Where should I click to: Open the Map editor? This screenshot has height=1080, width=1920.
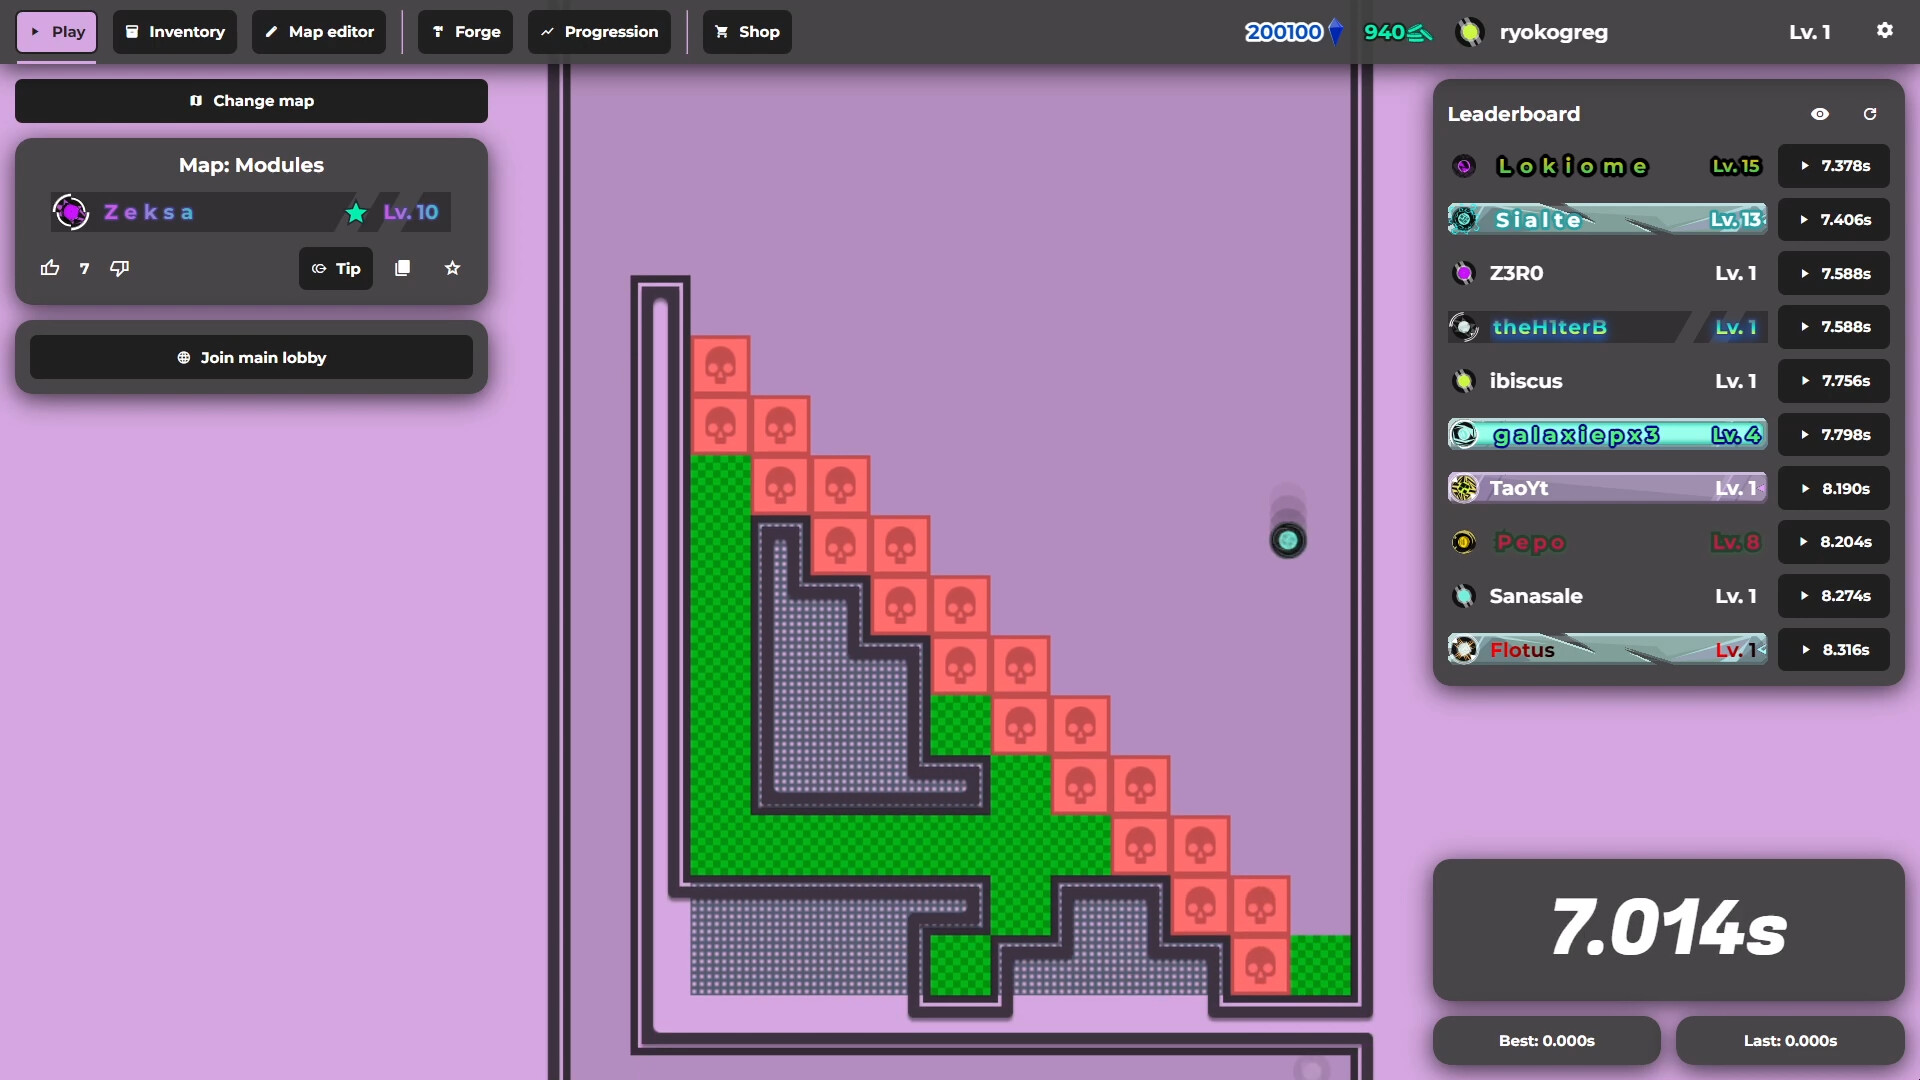point(318,31)
